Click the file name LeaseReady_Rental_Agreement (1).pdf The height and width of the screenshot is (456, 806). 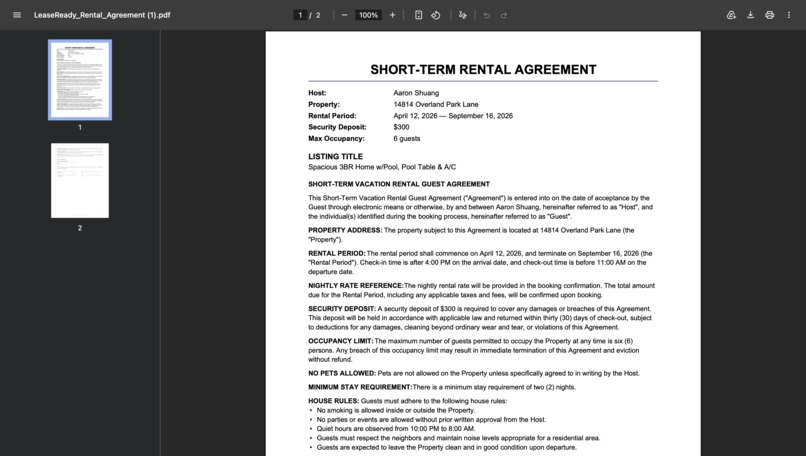[102, 15]
